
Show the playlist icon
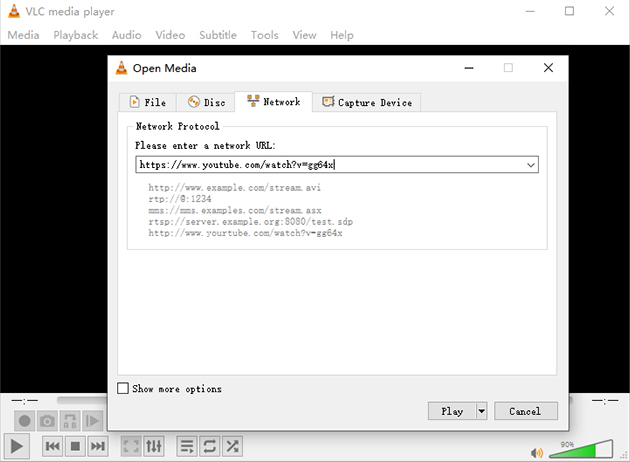[x=187, y=446]
